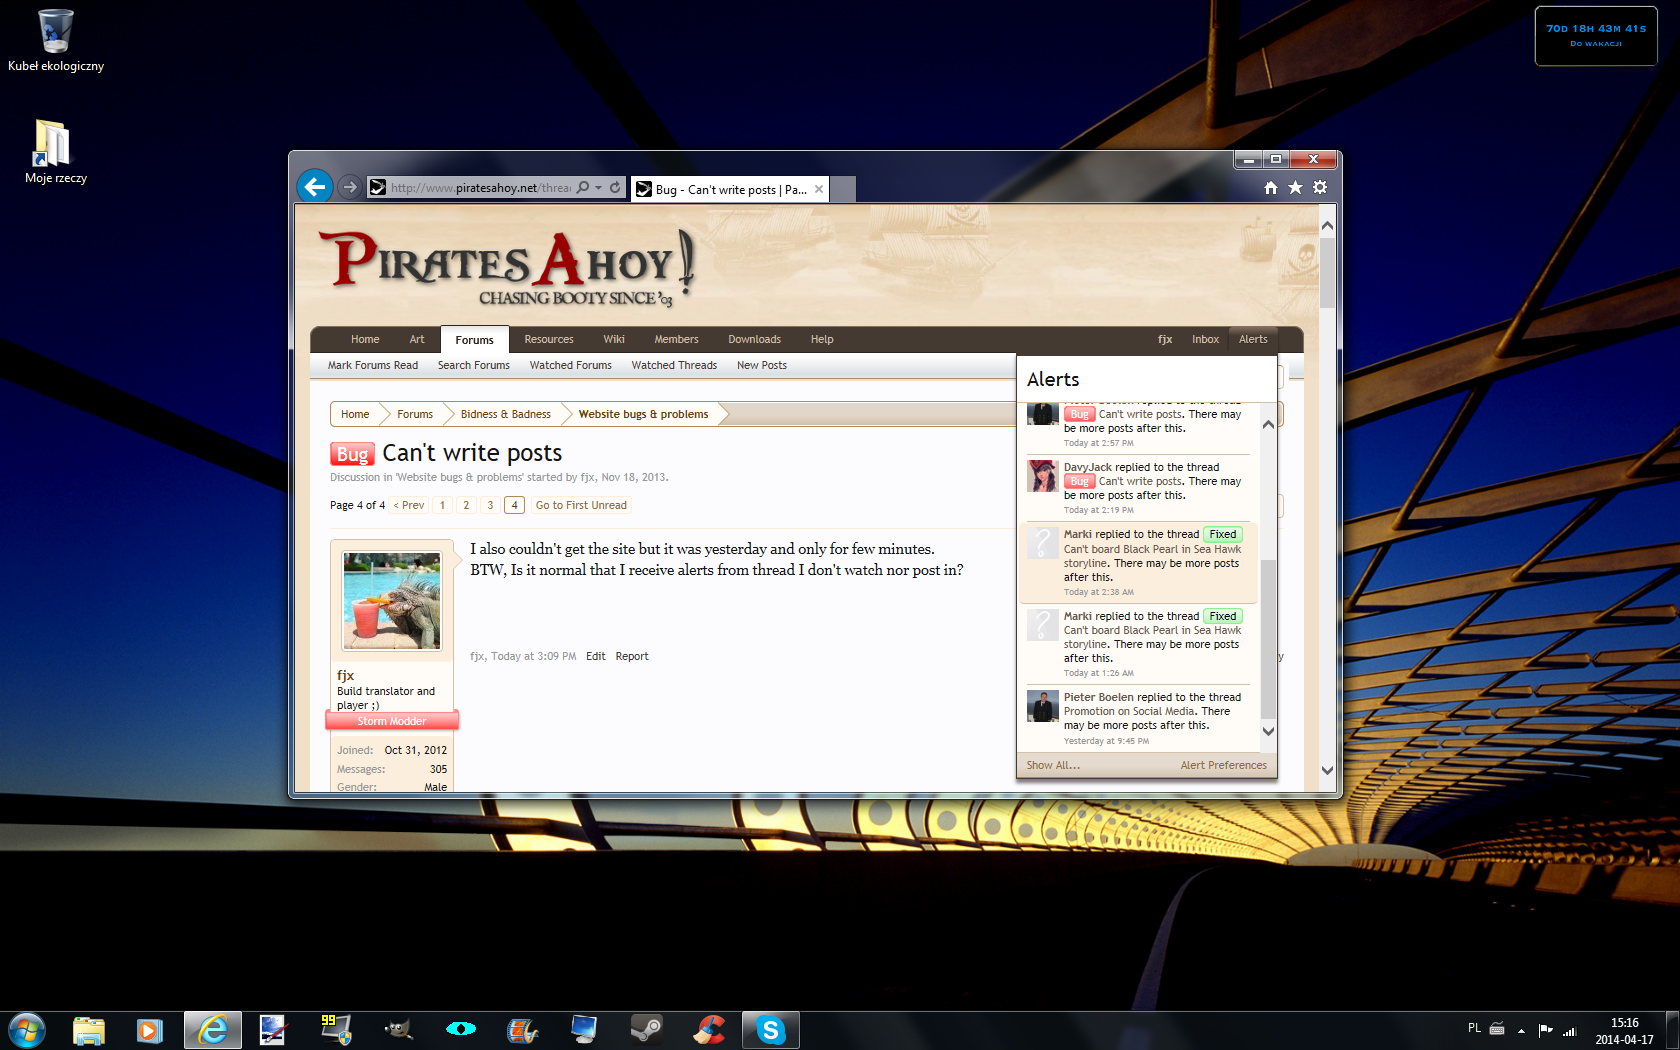The width and height of the screenshot is (1680, 1050).
Task: Open fjx username link under avatar
Action: (346, 675)
